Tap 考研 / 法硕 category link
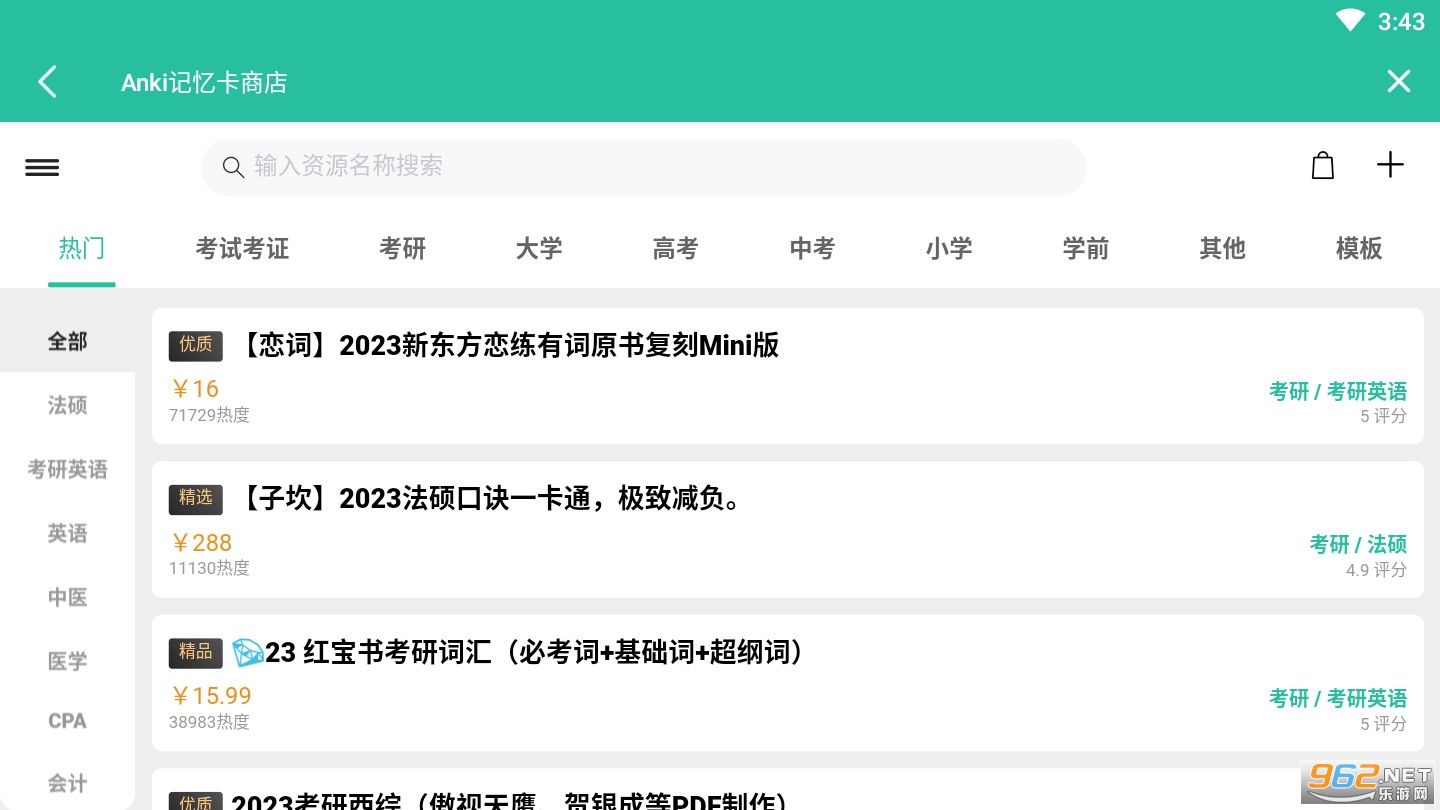The image size is (1440, 810). pyautogui.click(x=1357, y=544)
